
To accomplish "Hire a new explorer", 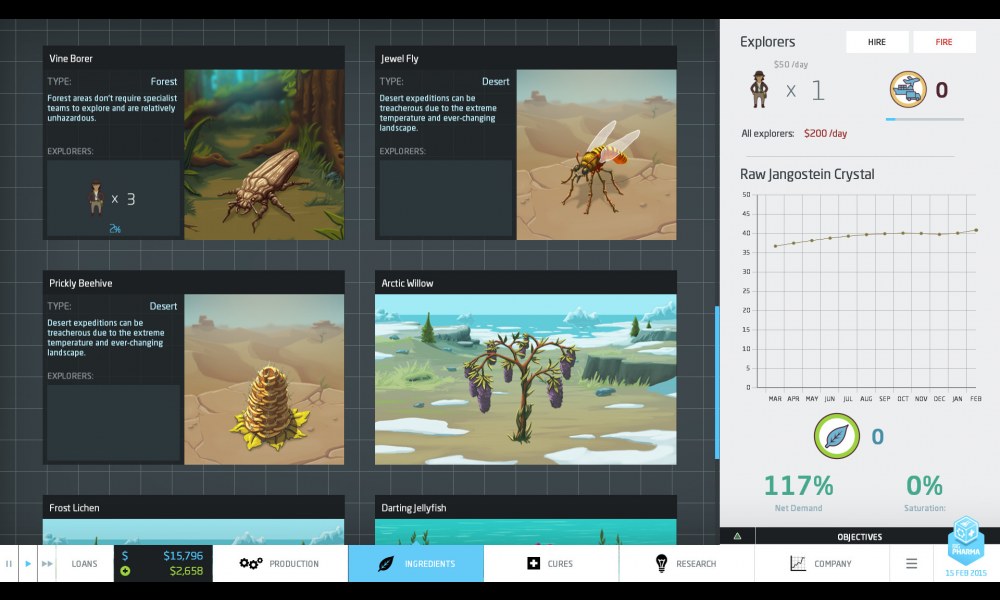I will pos(877,42).
